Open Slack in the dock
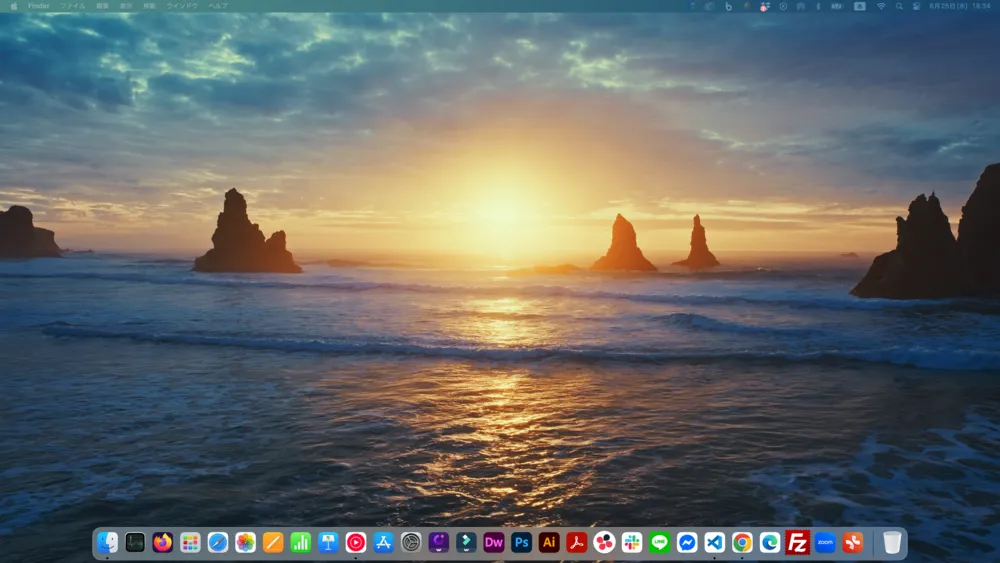Viewport: 1000px width, 563px height. point(631,542)
